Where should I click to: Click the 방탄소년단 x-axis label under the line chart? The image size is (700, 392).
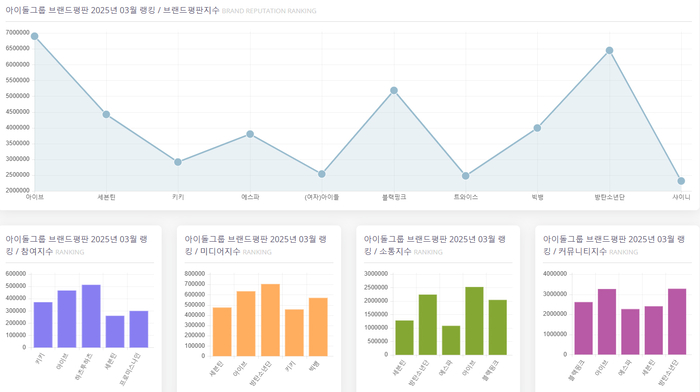point(609,197)
